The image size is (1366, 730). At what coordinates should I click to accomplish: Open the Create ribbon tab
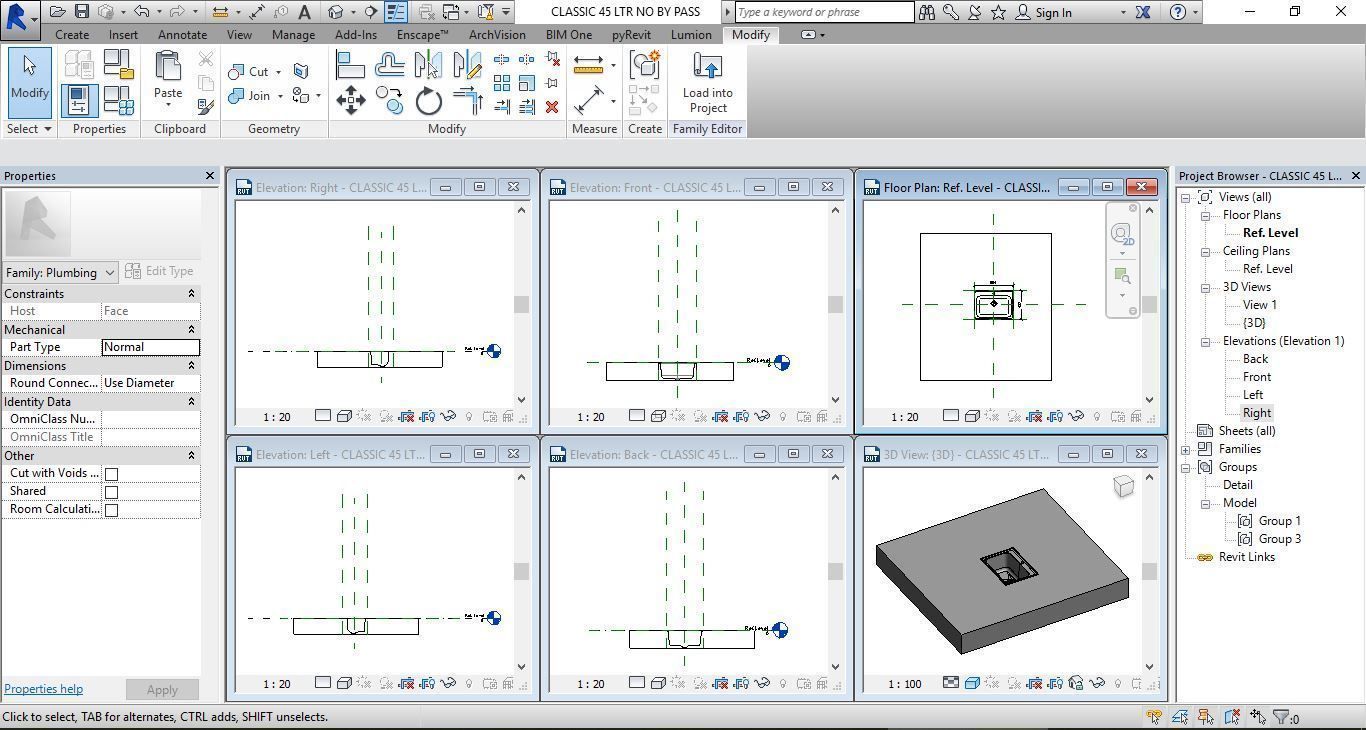72,35
